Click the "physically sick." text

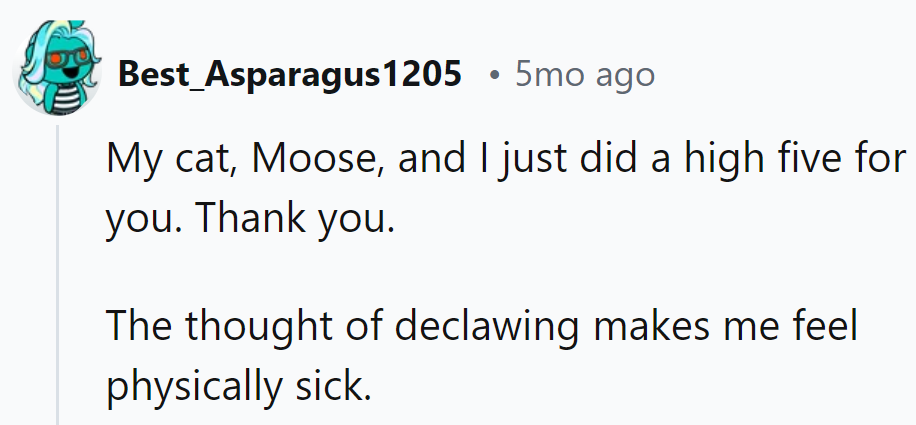click(238, 385)
